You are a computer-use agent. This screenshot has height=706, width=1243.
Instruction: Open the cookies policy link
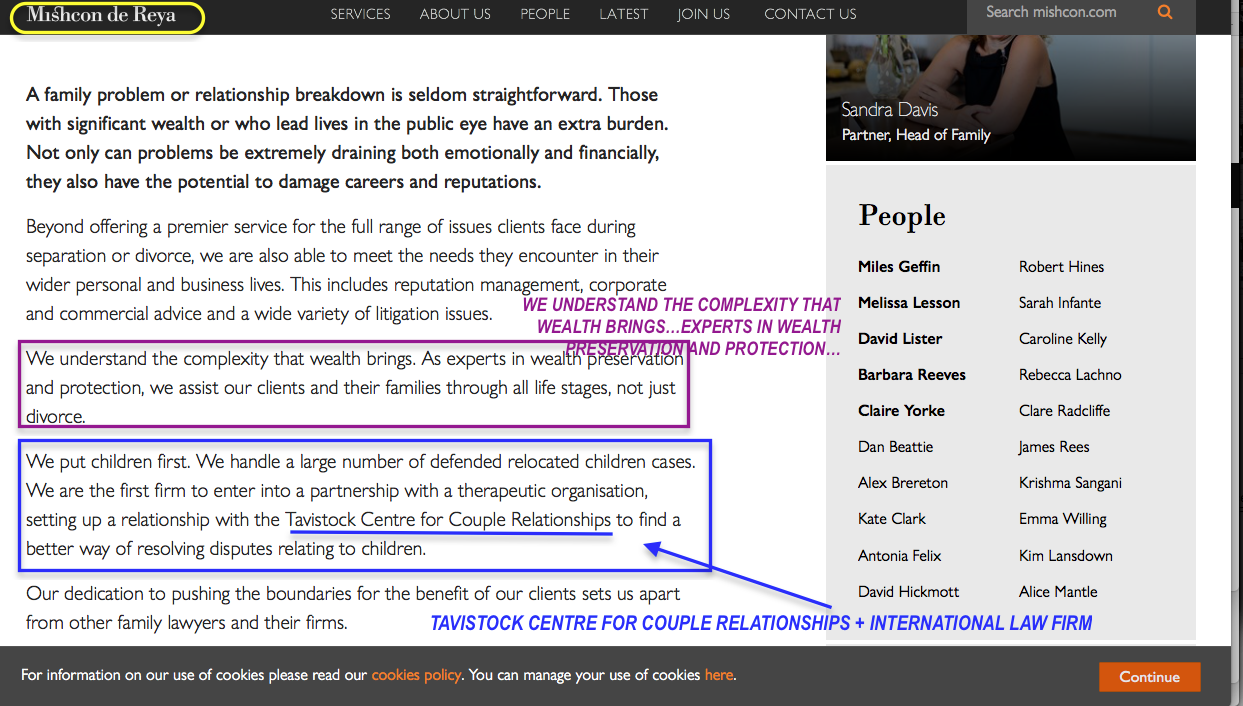(x=416, y=675)
